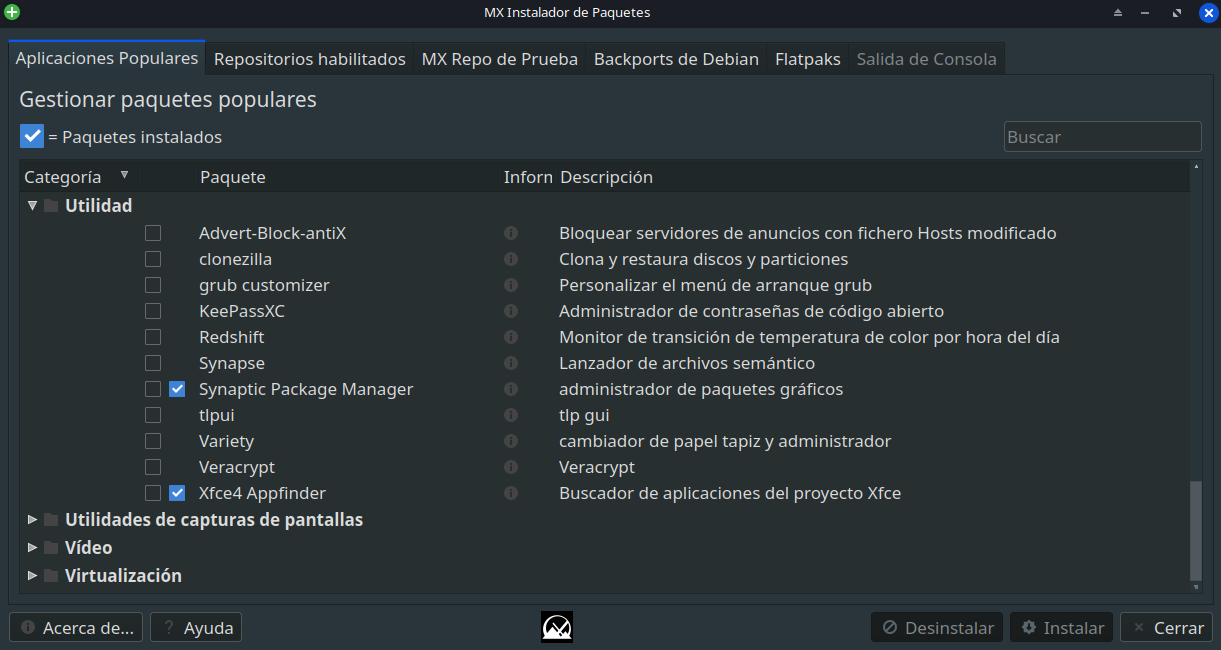View info icon for KeePassXC
This screenshot has width=1221, height=650.
coord(510,311)
